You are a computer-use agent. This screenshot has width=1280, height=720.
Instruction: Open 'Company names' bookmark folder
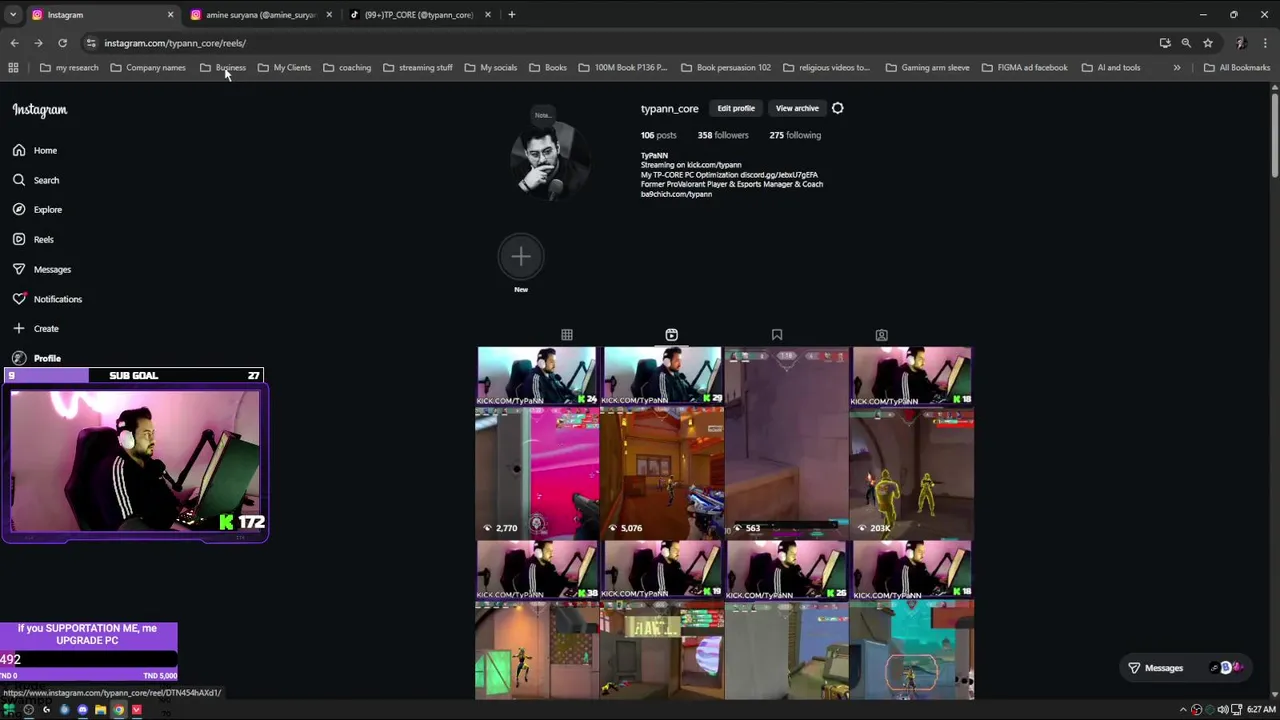(148, 68)
